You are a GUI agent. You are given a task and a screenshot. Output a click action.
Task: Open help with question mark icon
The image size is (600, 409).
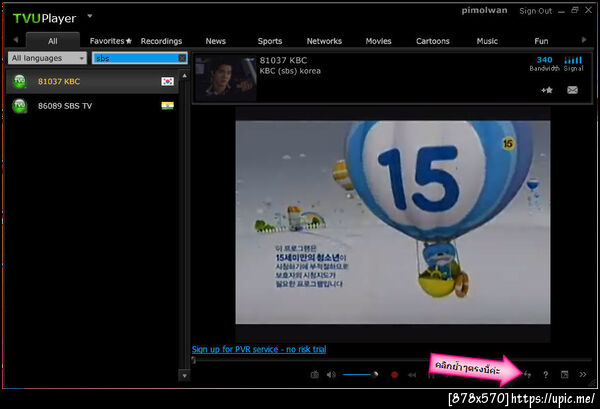point(546,375)
